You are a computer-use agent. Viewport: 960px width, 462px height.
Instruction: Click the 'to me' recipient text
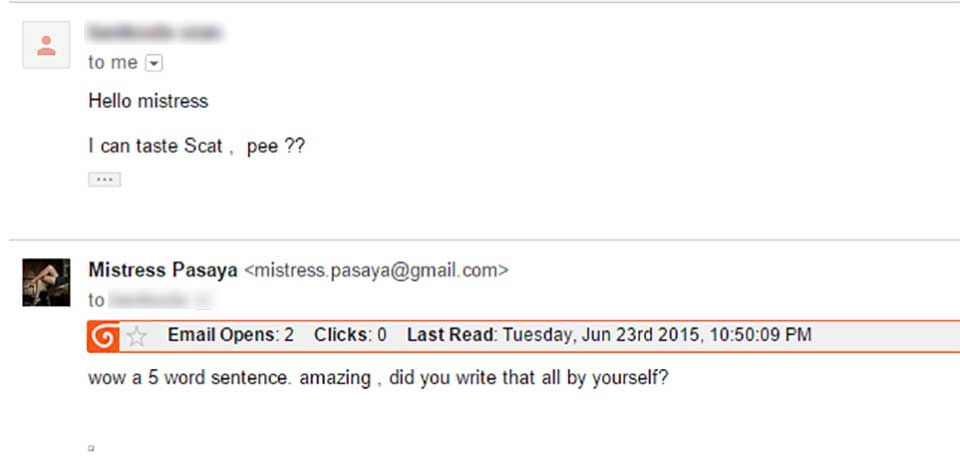click(x=113, y=62)
